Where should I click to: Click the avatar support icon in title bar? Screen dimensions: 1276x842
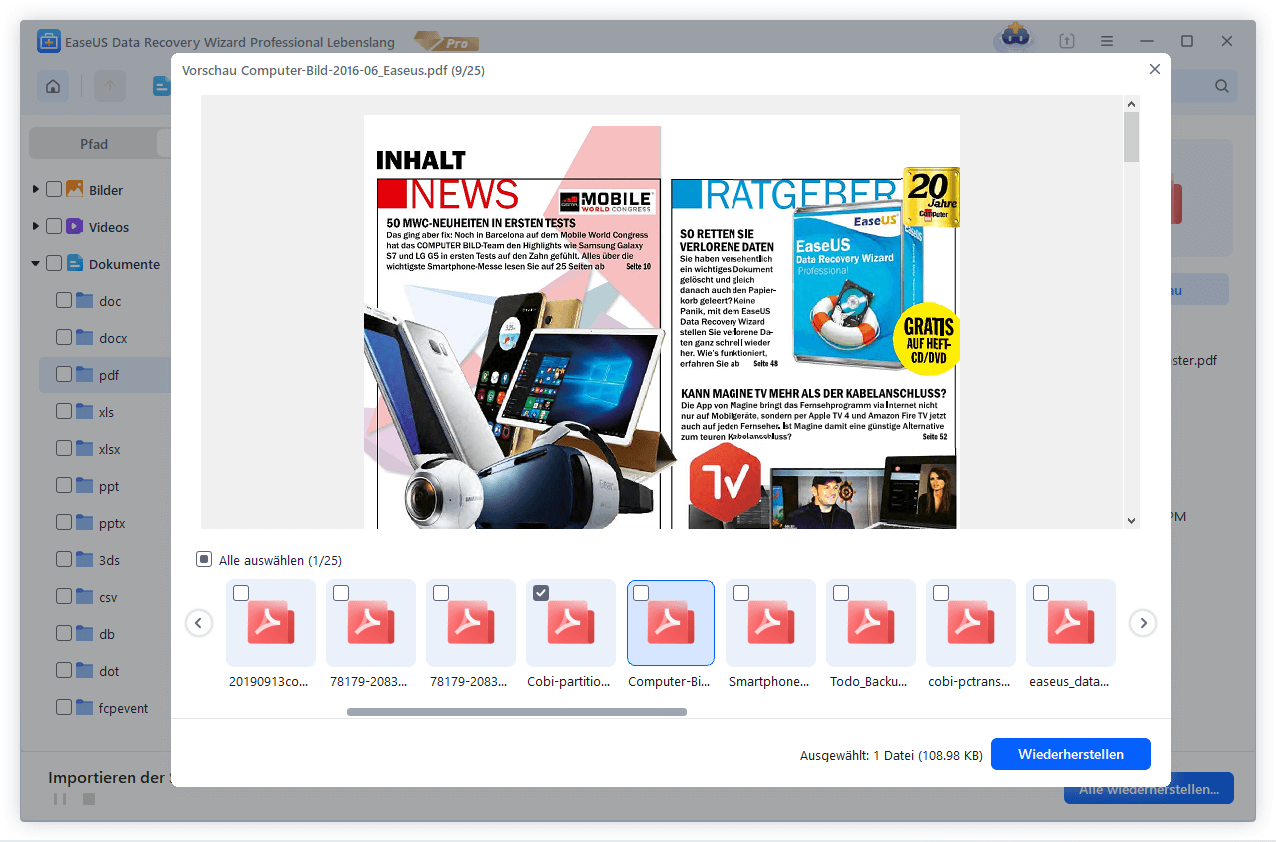[1013, 39]
